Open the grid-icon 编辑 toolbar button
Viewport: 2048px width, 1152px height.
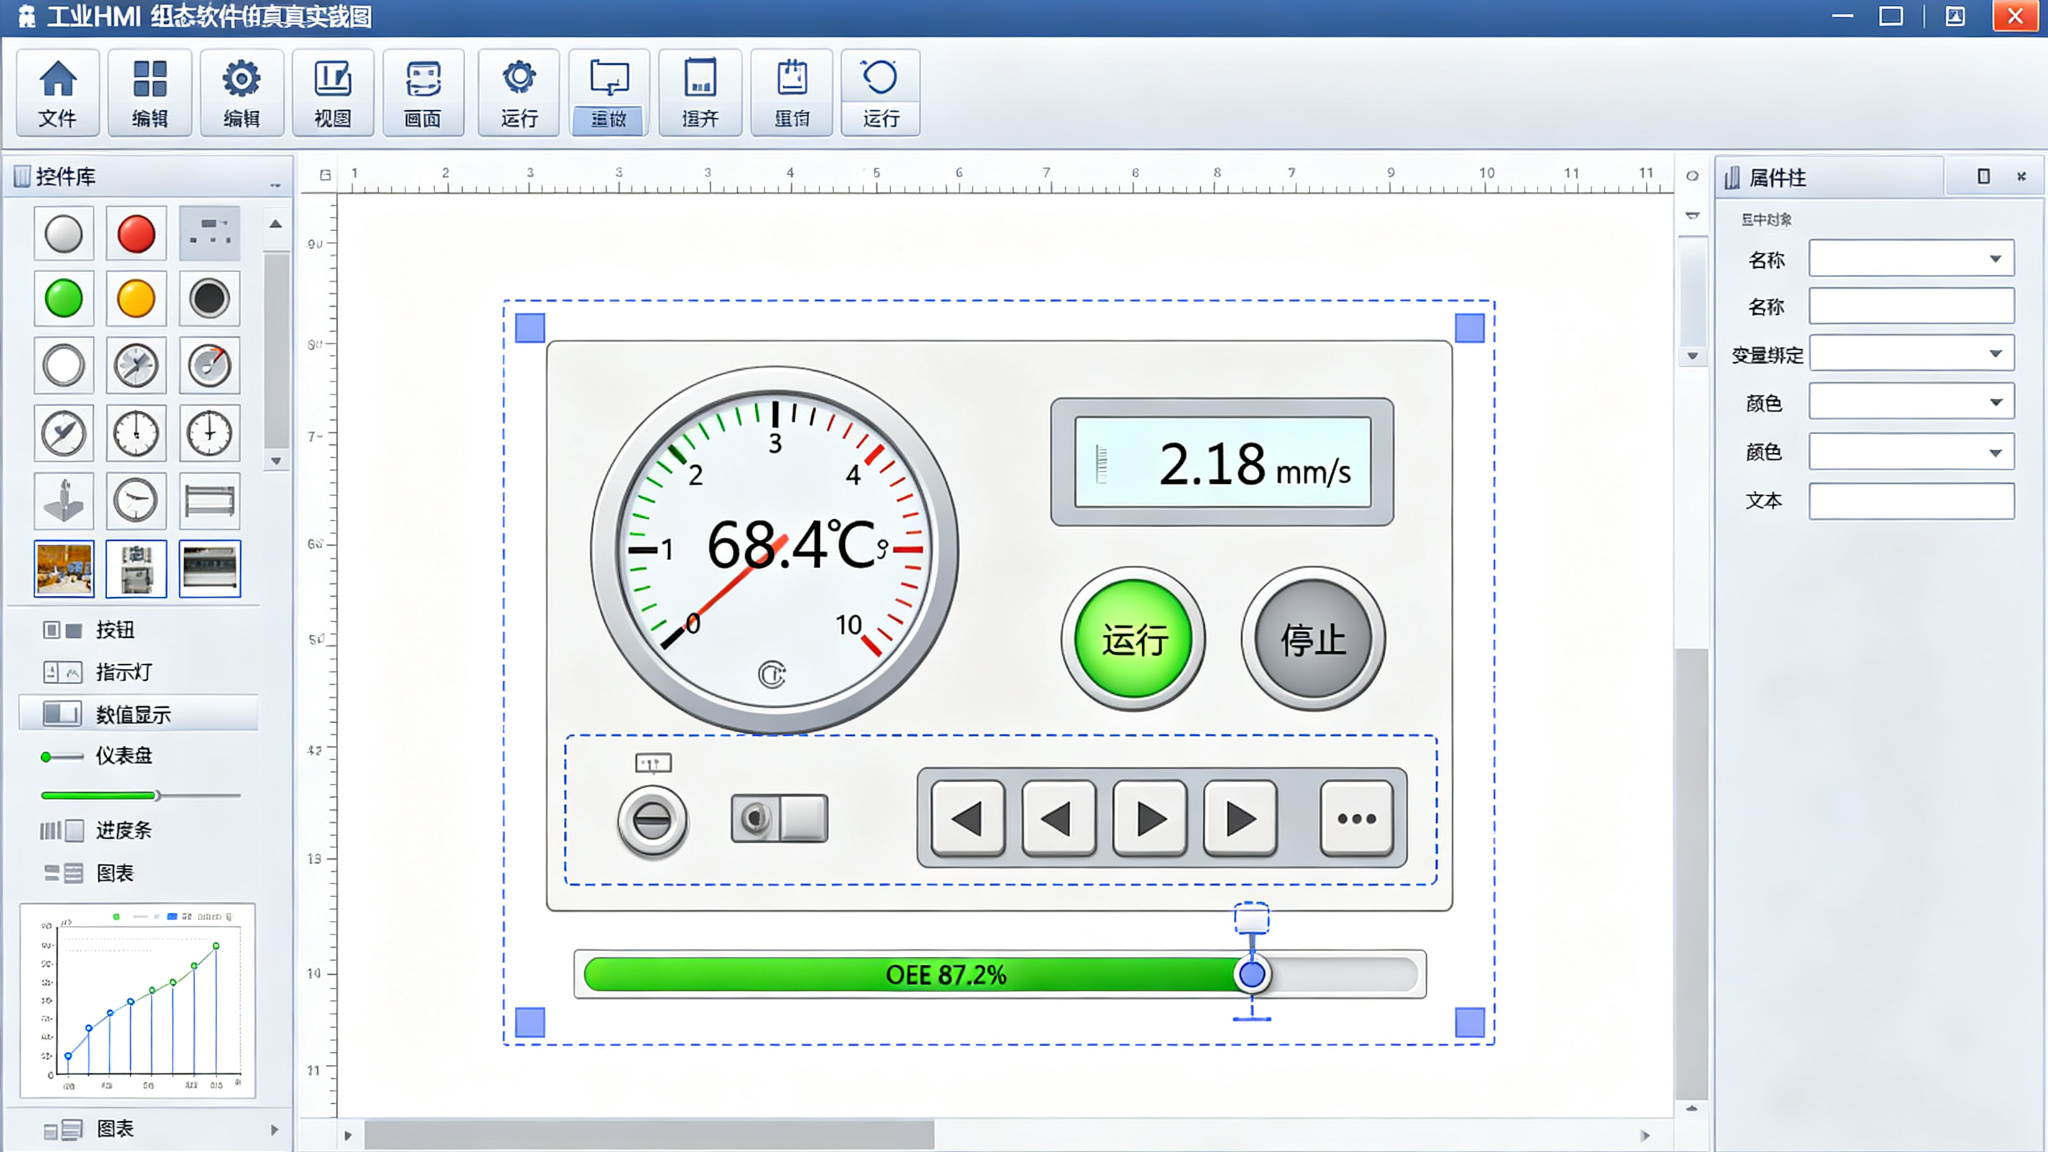pos(150,92)
